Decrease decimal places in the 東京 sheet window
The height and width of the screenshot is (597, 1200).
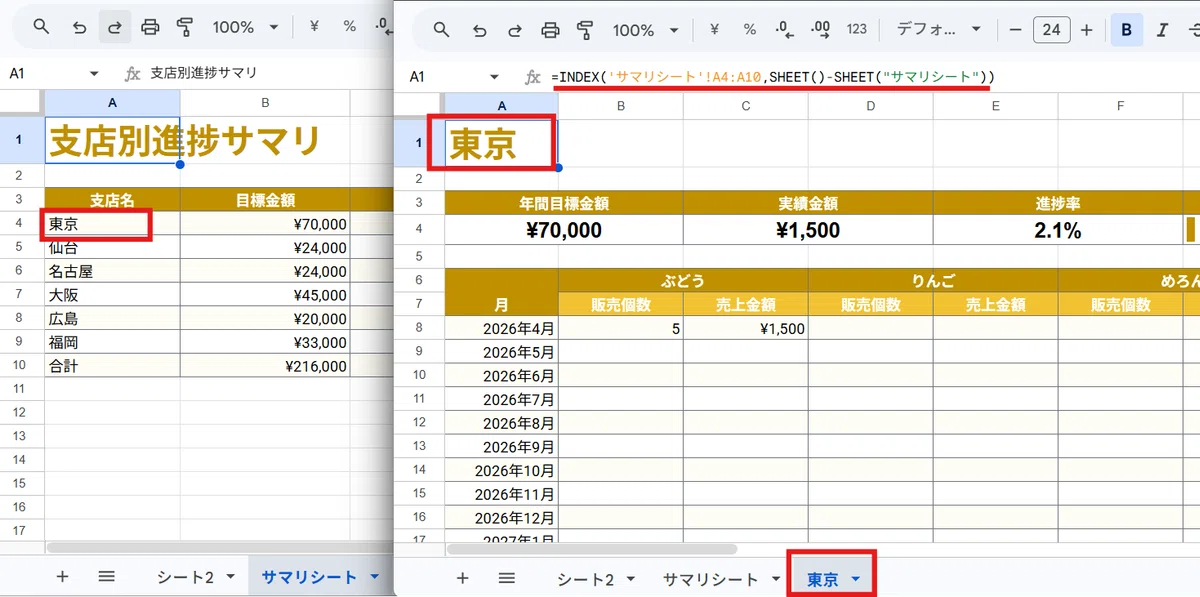click(x=785, y=30)
